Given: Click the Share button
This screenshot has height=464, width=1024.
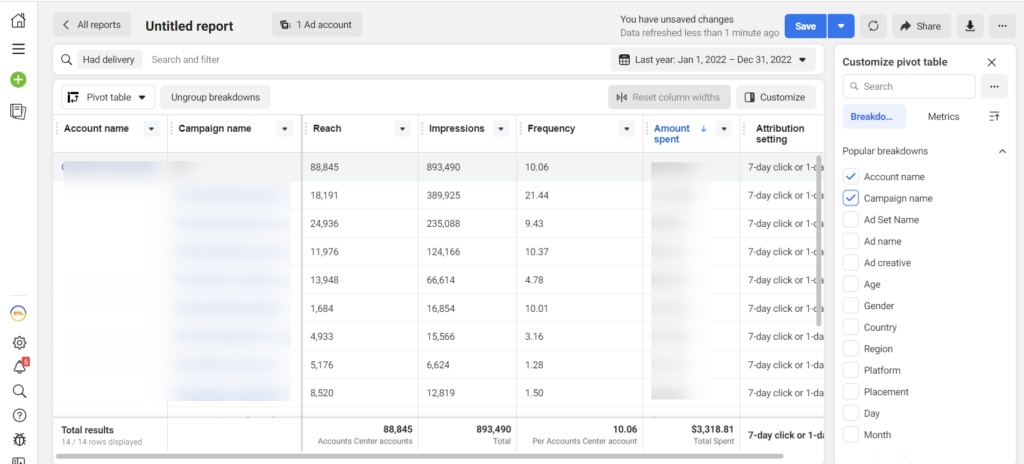Looking at the screenshot, I should tap(921, 26).
